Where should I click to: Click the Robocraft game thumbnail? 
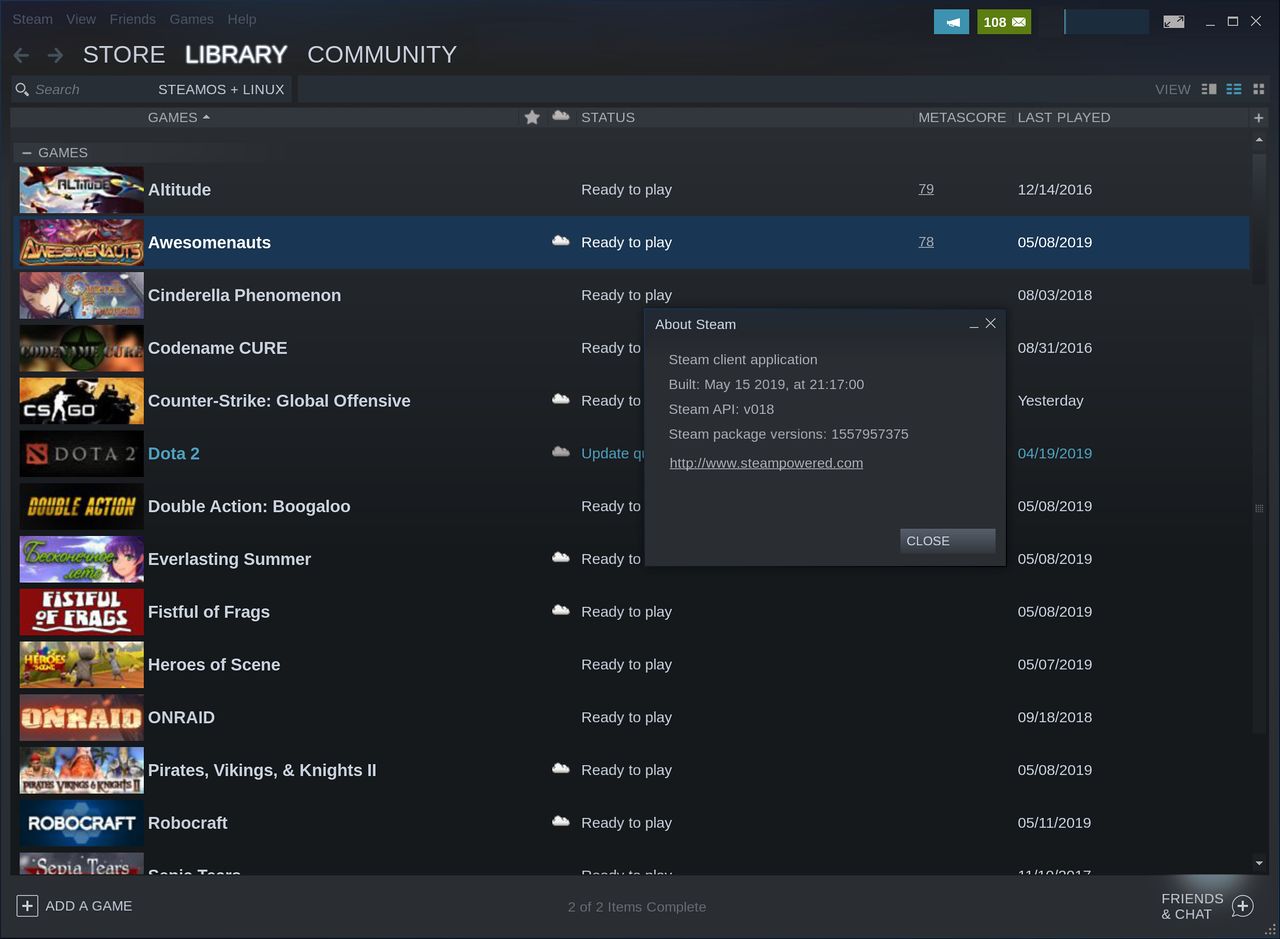tap(82, 823)
